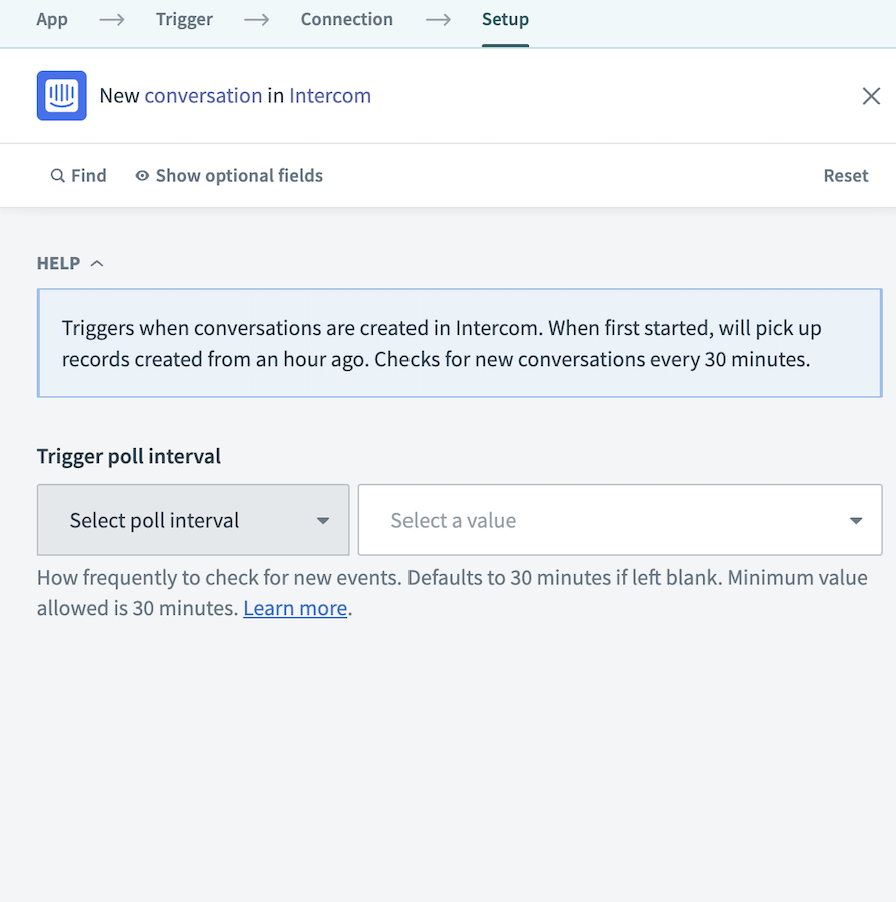Close the trigger setup panel with the X
The height and width of the screenshot is (902, 896).
pyautogui.click(x=871, y=95)
